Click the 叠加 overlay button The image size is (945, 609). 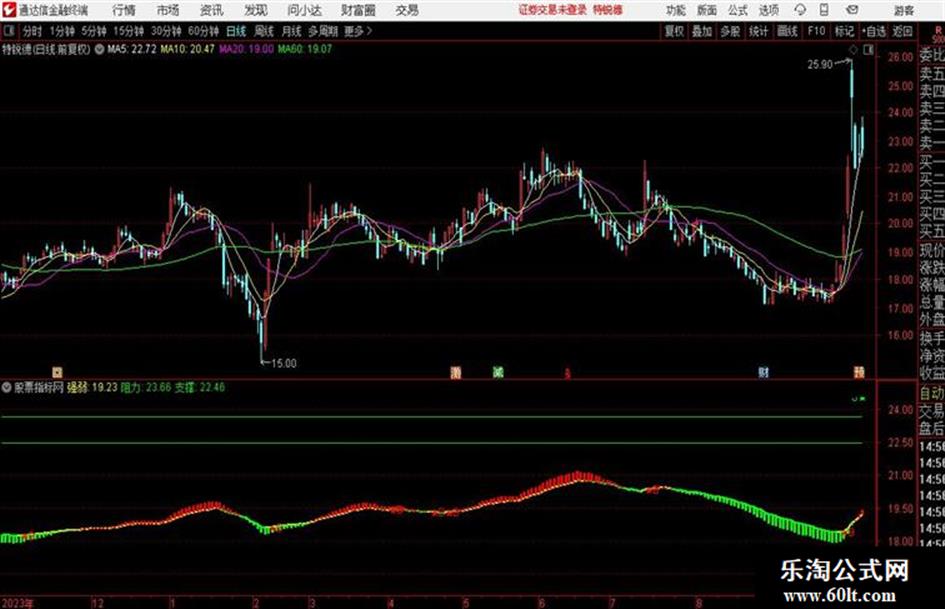pos(702,31)
